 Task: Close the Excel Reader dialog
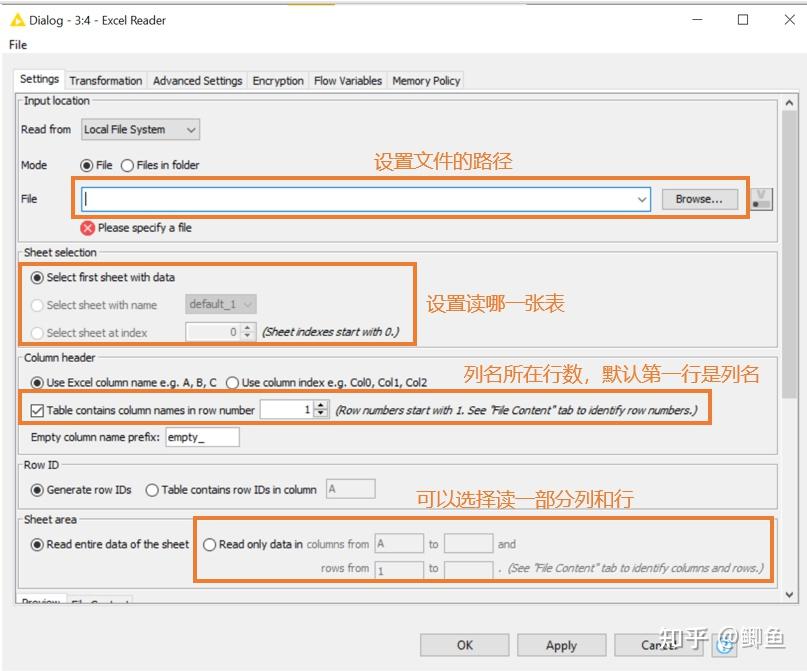789,20
